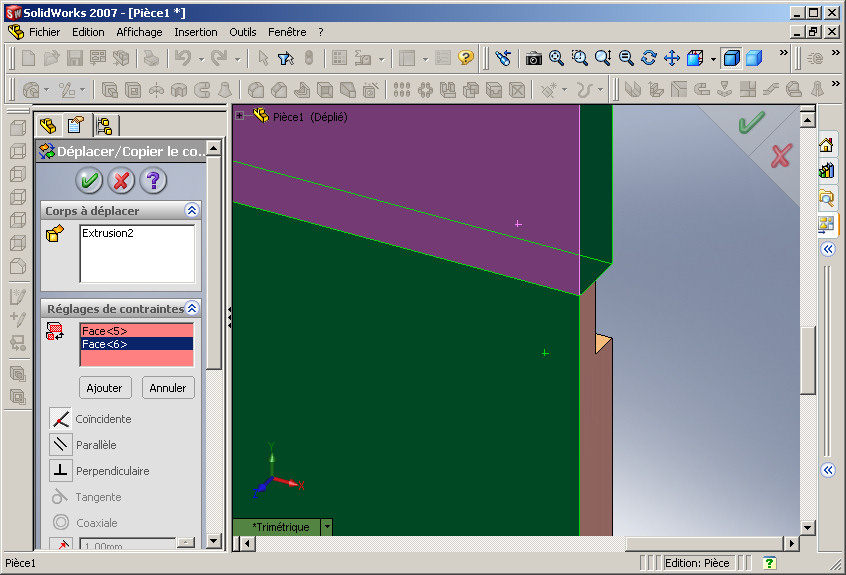Click the Shaded With Edges display icon
Image resolution: width=846 pixels, height=575 pixels.
731,58
